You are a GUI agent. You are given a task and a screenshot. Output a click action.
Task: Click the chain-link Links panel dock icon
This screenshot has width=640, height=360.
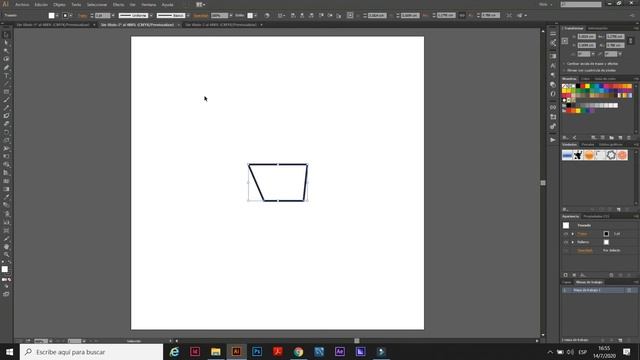tap(553, 107)
